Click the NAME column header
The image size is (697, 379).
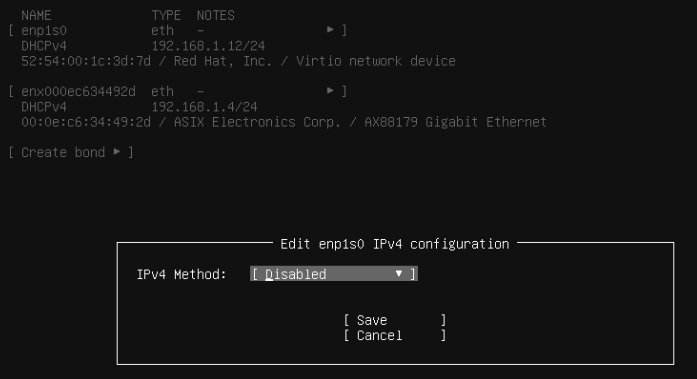(36, 16)
